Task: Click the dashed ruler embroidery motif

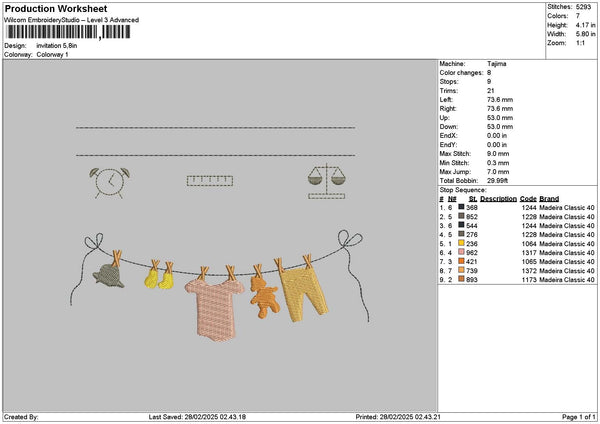Action: 210,181
